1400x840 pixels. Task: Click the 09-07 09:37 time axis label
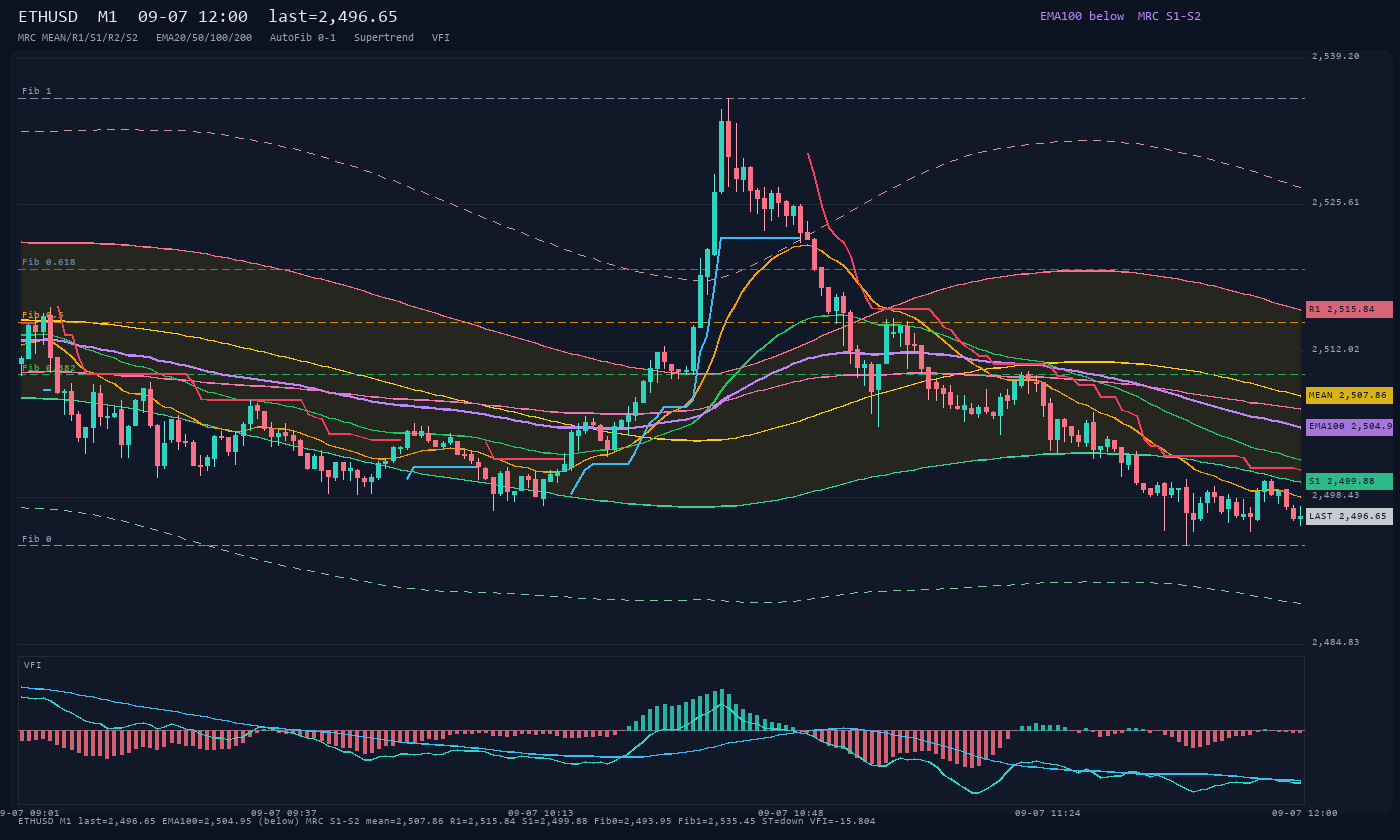point(283,813)
